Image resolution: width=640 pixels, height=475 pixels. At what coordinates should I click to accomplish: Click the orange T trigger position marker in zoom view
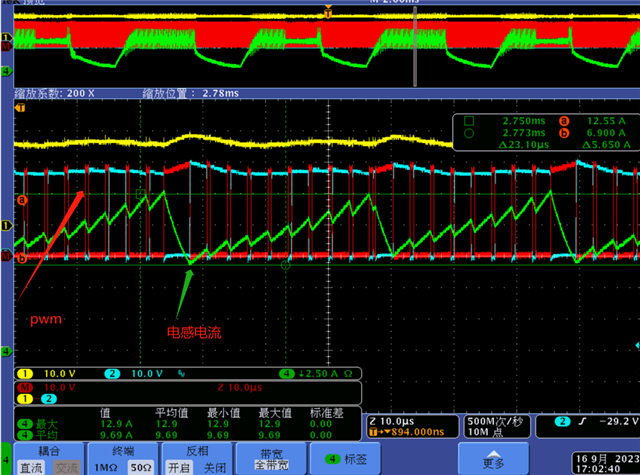coord(20,107)
